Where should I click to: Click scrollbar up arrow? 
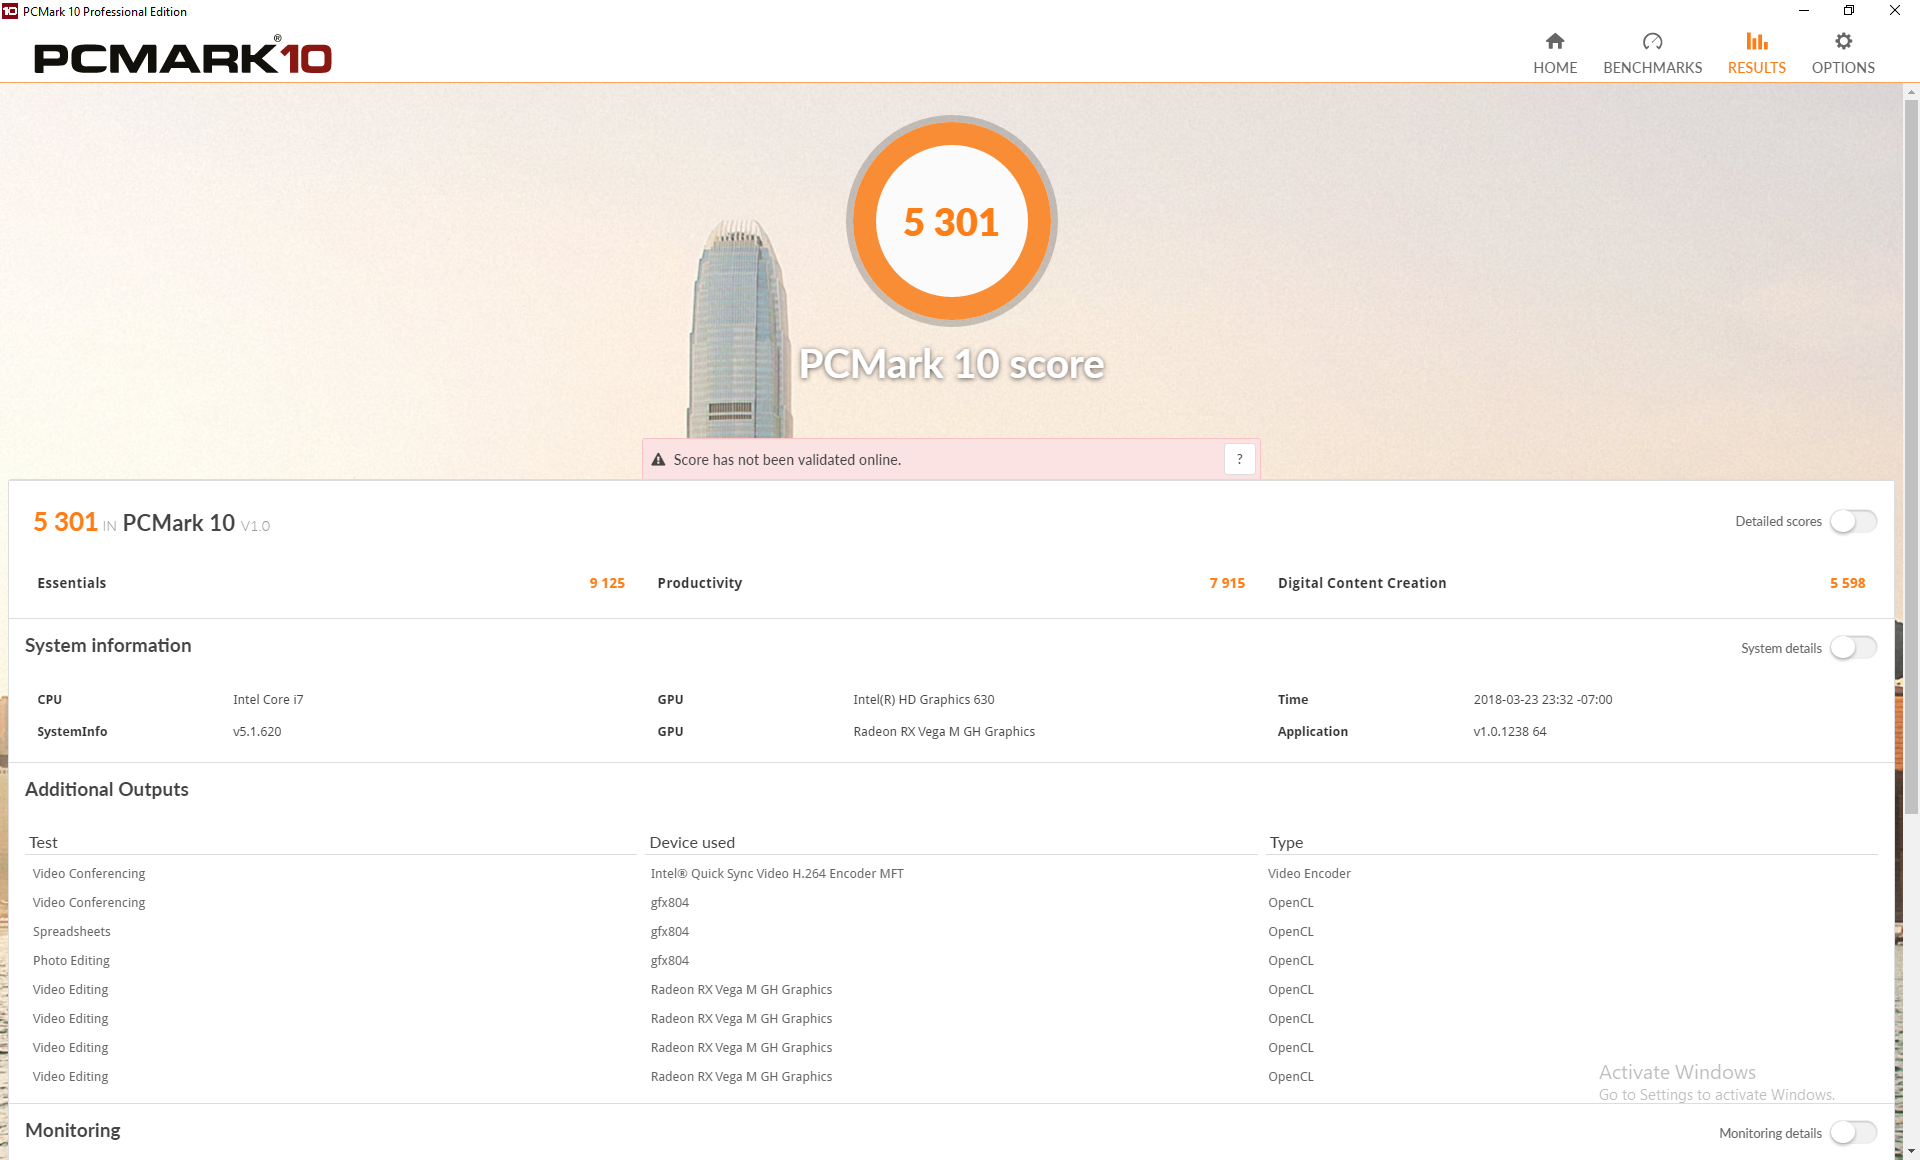tap(1911, 92)
